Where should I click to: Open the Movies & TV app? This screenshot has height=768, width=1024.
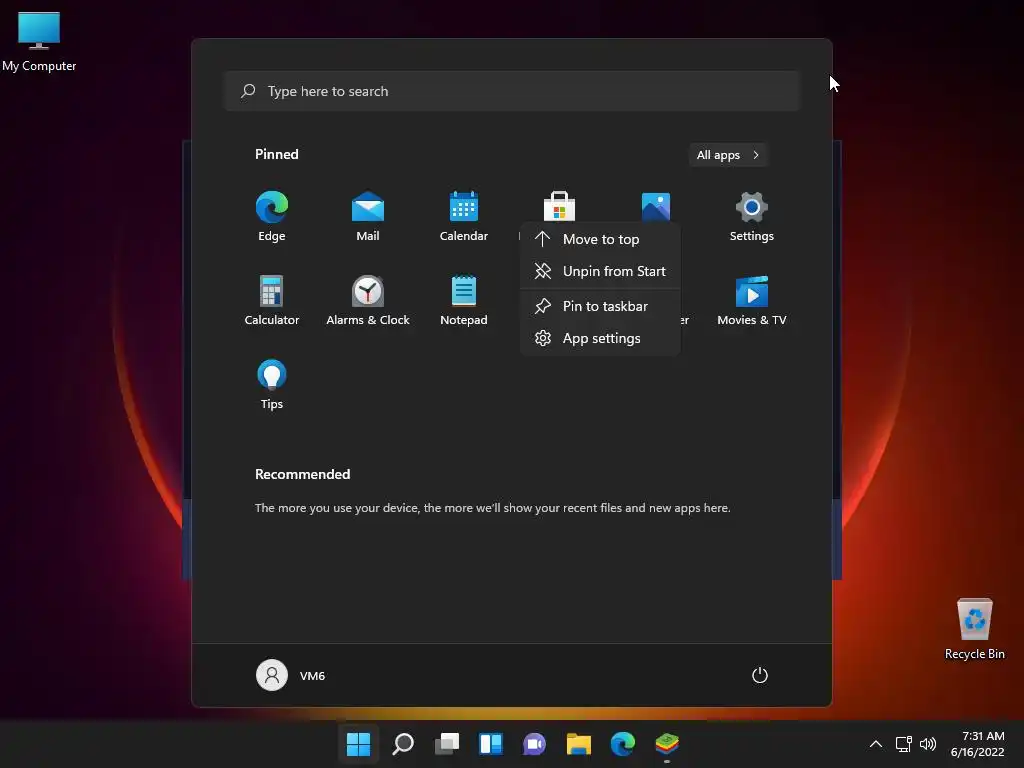pos(752,300)
